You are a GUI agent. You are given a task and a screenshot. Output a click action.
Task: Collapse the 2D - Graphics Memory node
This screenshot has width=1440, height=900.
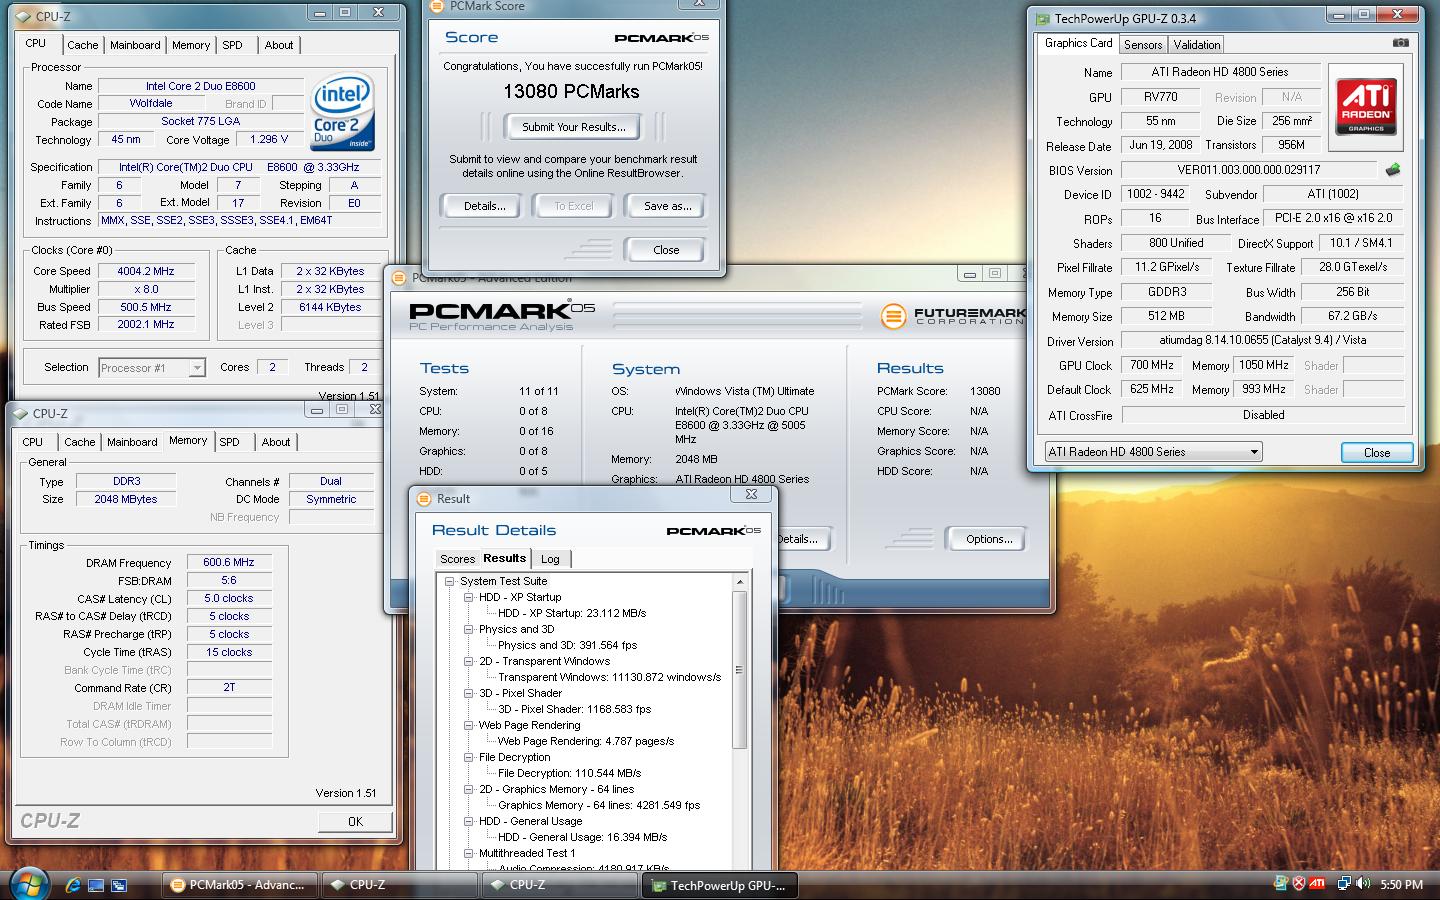point(468,789)
